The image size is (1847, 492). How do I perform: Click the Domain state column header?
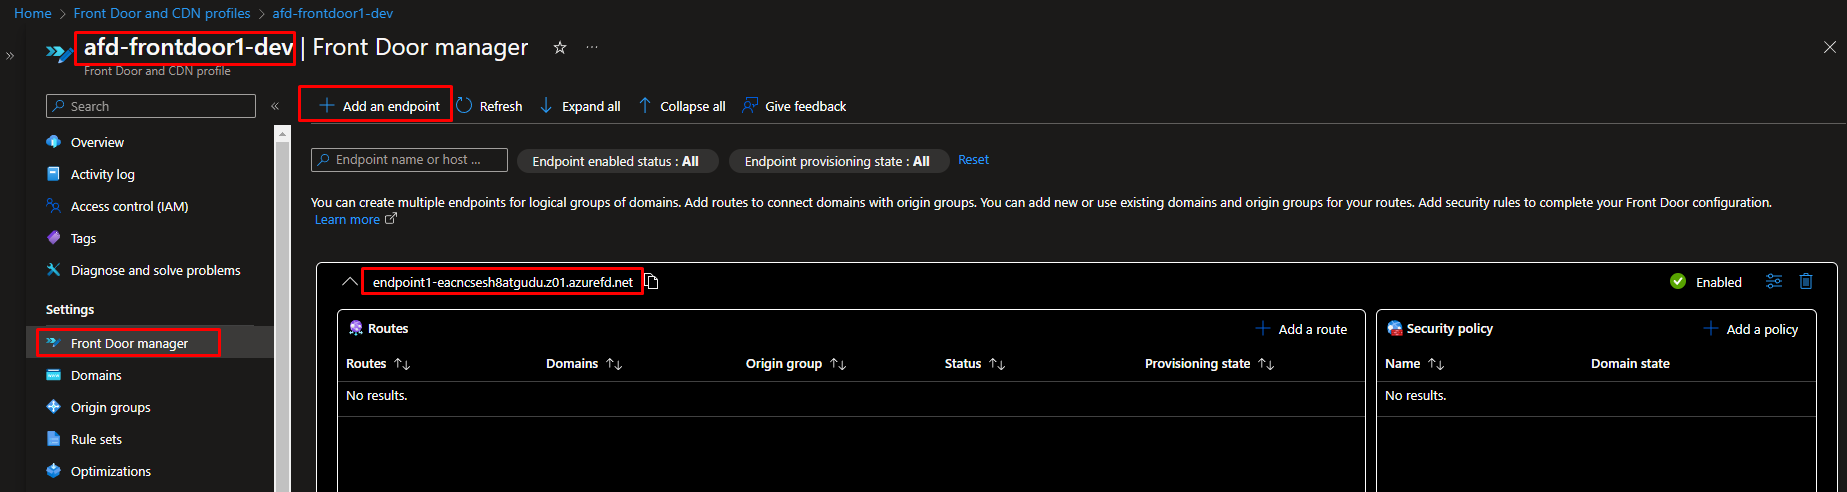pos(1630,364)
